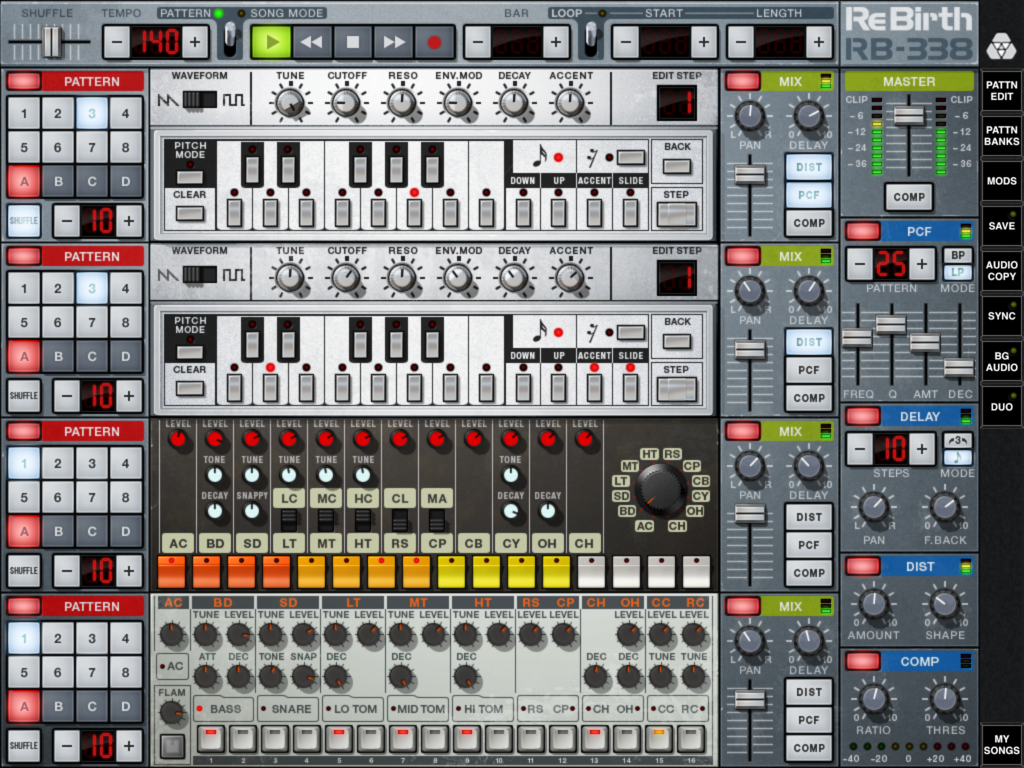Click the MASTER level fader
Screen dimensions: 1024x768
pos(908,116)
